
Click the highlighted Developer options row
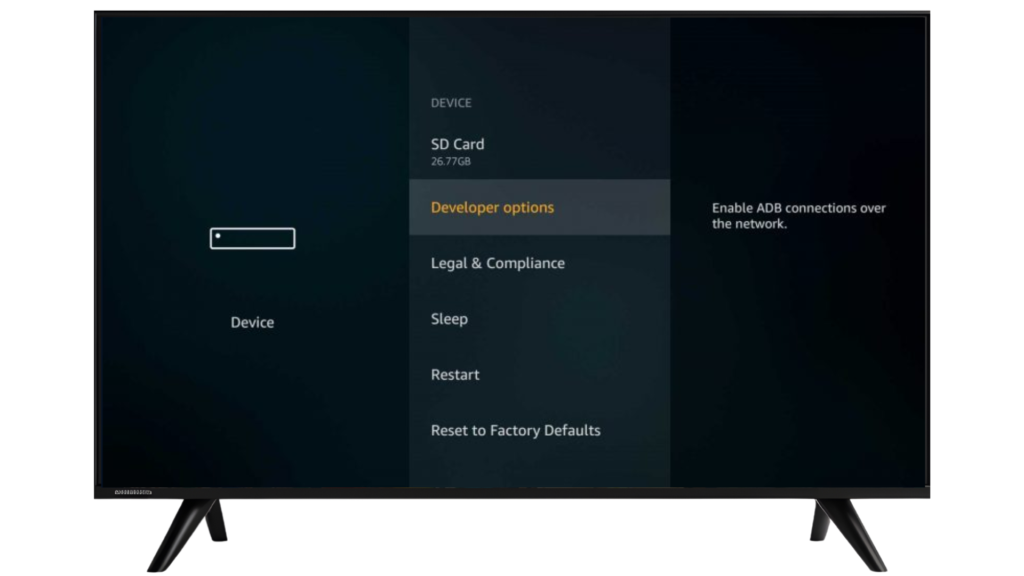click(540, 207)
